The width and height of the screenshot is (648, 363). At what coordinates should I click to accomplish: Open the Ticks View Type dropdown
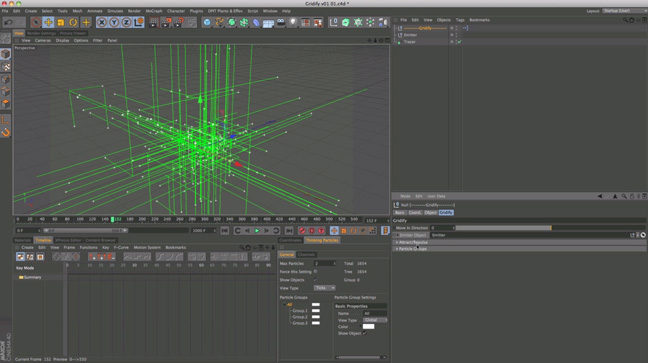click(x=324, y=288)
